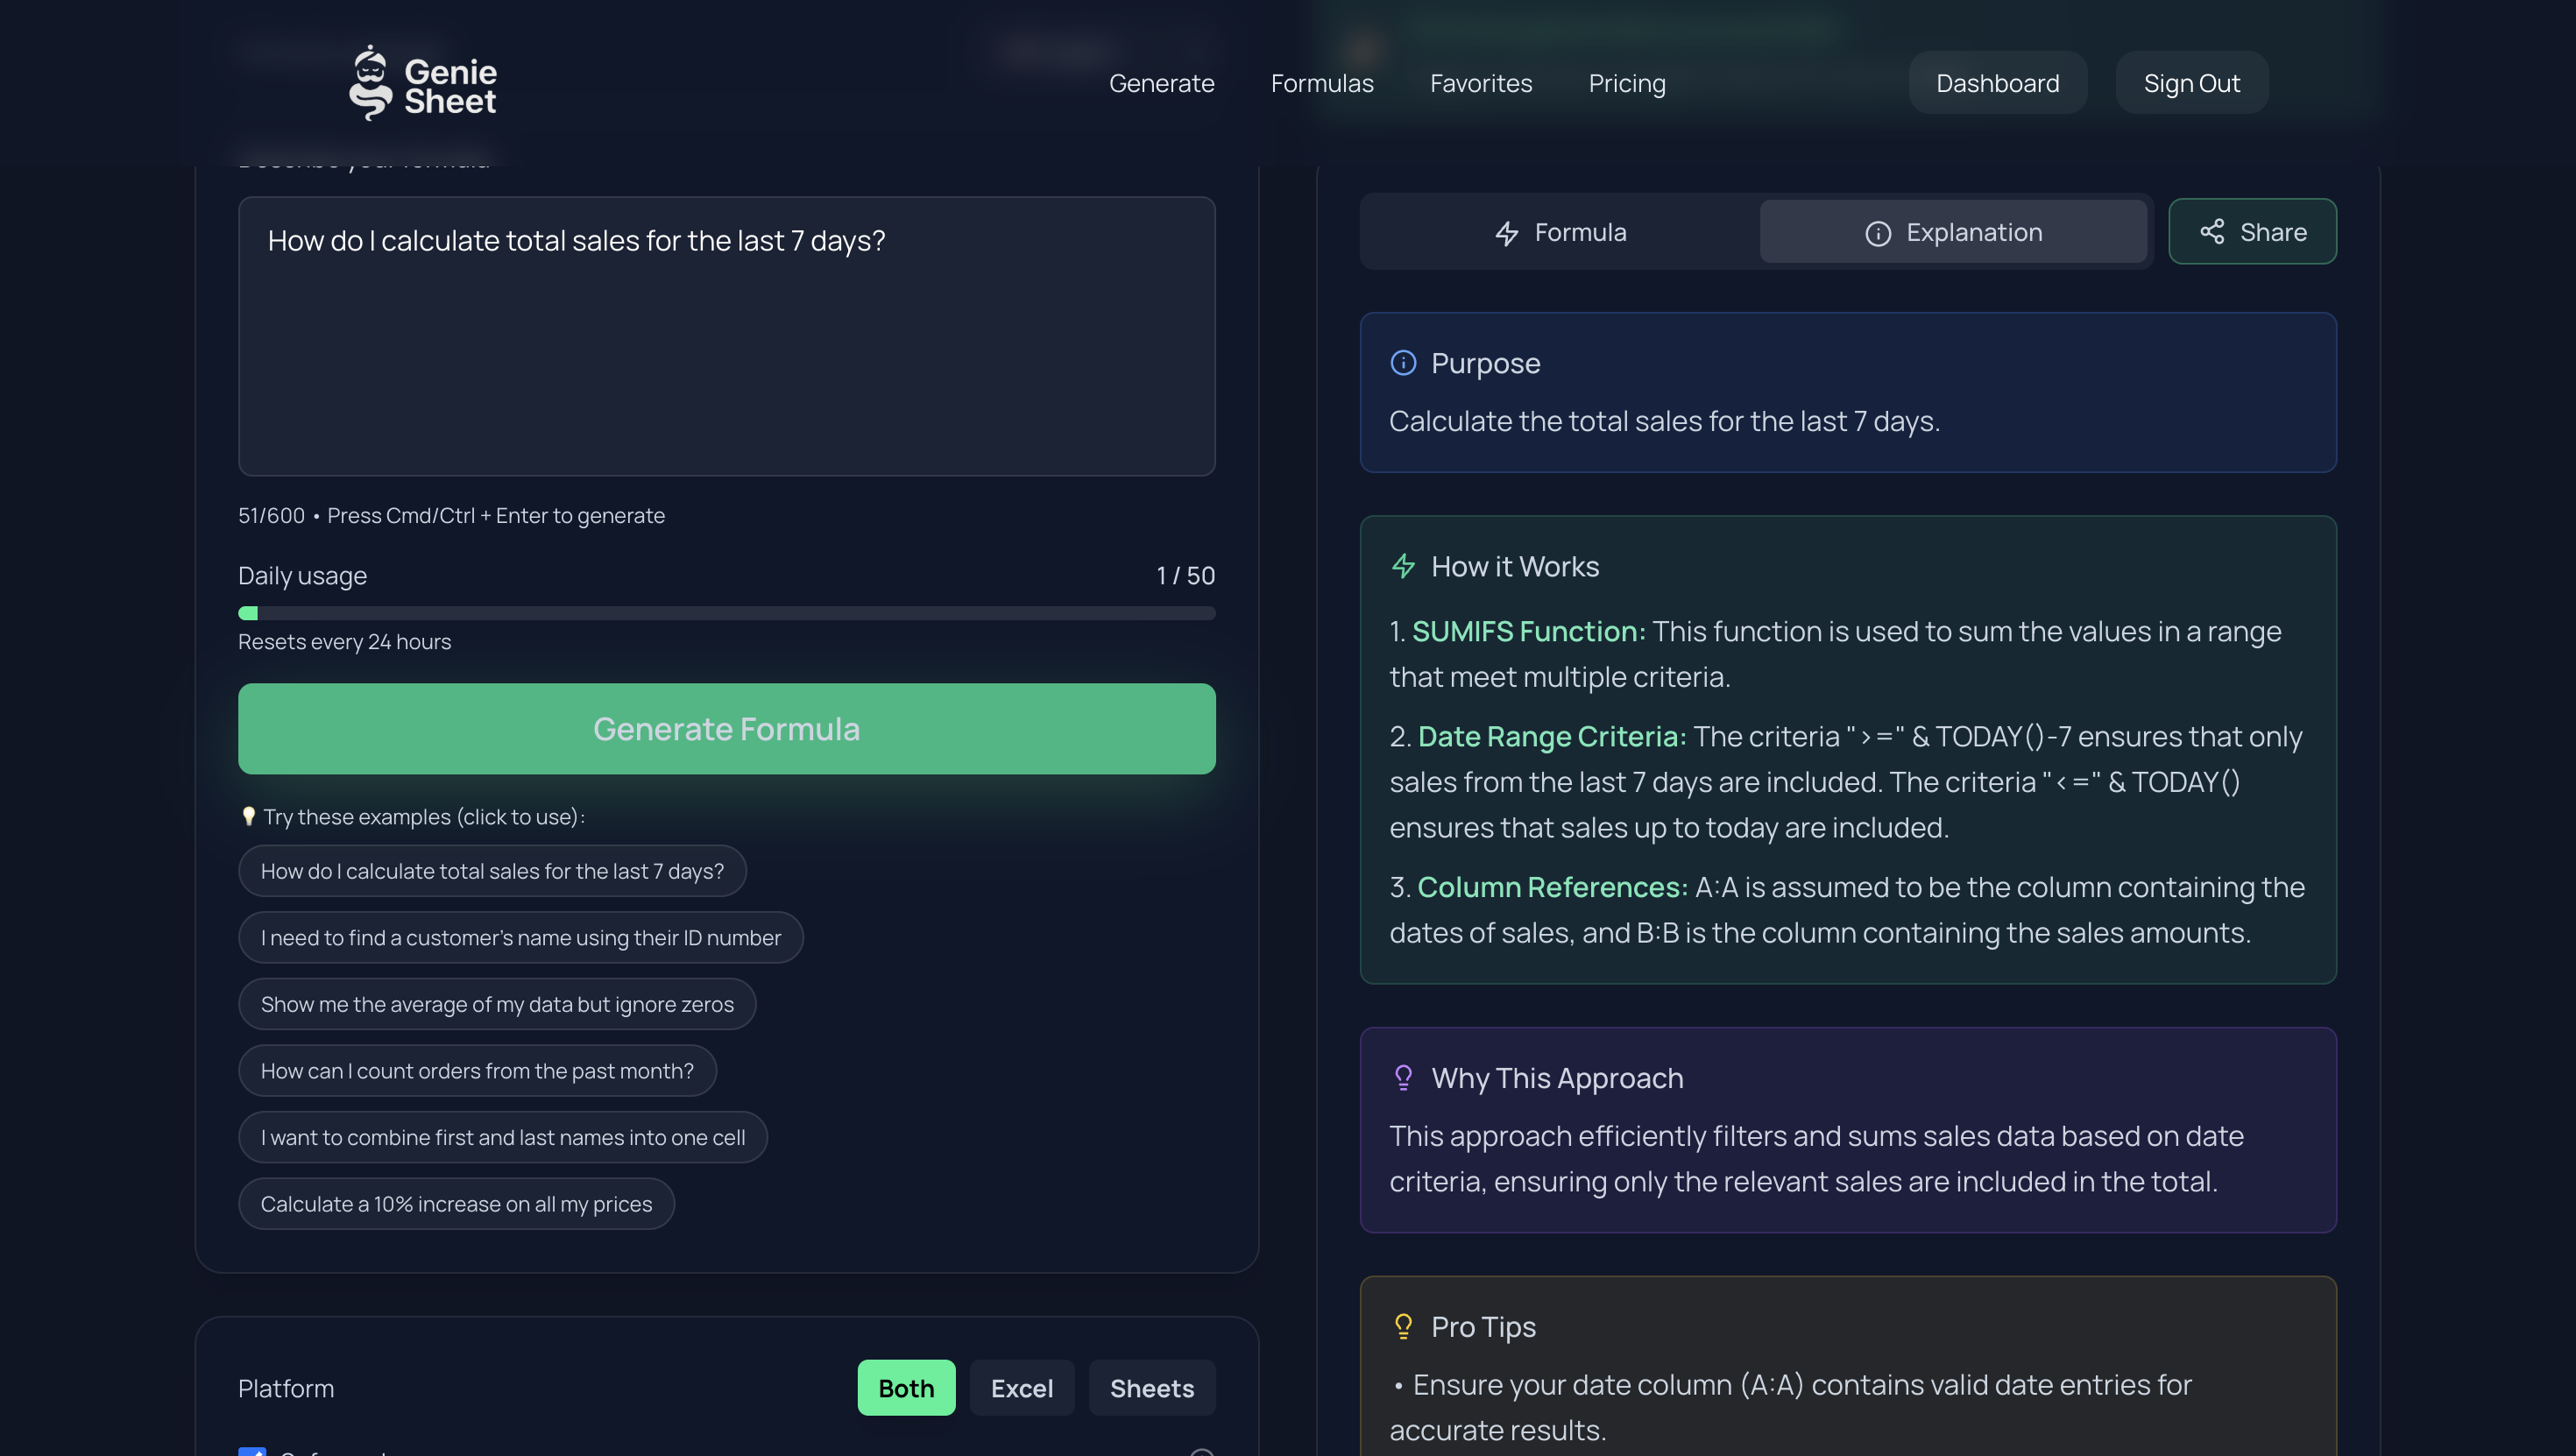Click the Why This Approach lightbulb icon
Viewport: 2576px width, 1456px height.
click(1403, 1077)
